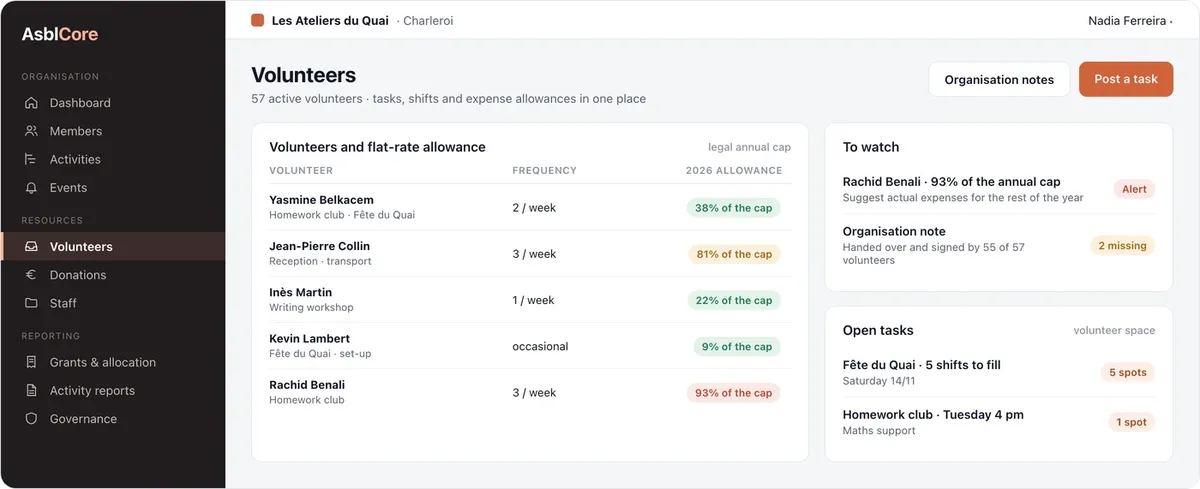Screen dimensions: 1200x489
Task: Click occasional frequency for Kevin Lambert
Action: click(540, 346)
